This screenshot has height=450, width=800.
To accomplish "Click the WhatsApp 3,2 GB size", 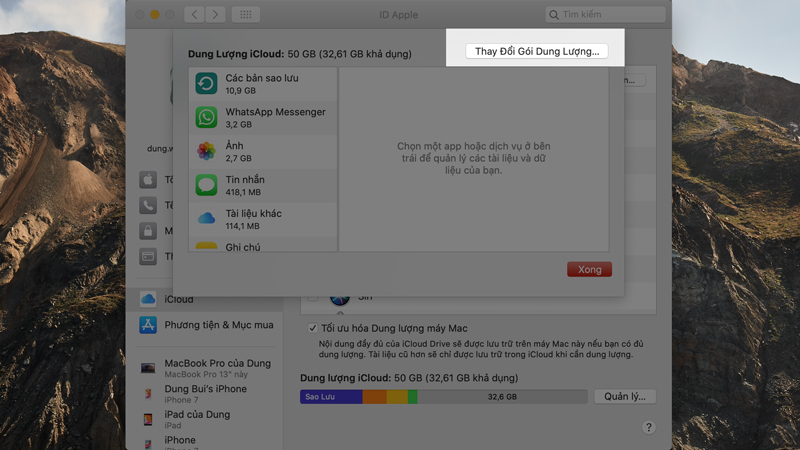I will [238, 124].
